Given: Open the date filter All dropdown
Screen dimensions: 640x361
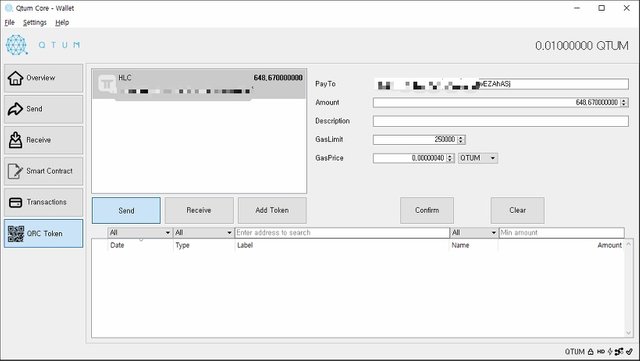Looking at the screenshot, I should tap(140, 233).
